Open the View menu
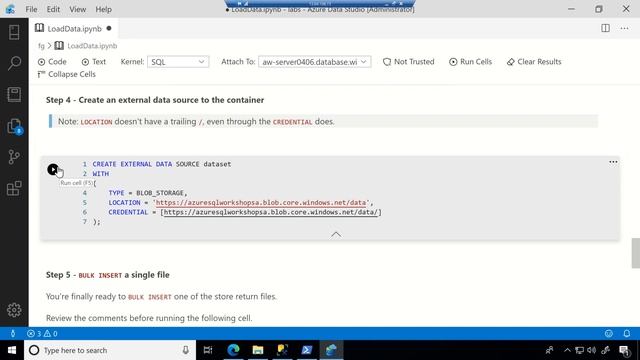640x360 pixels. coord(77,9)
